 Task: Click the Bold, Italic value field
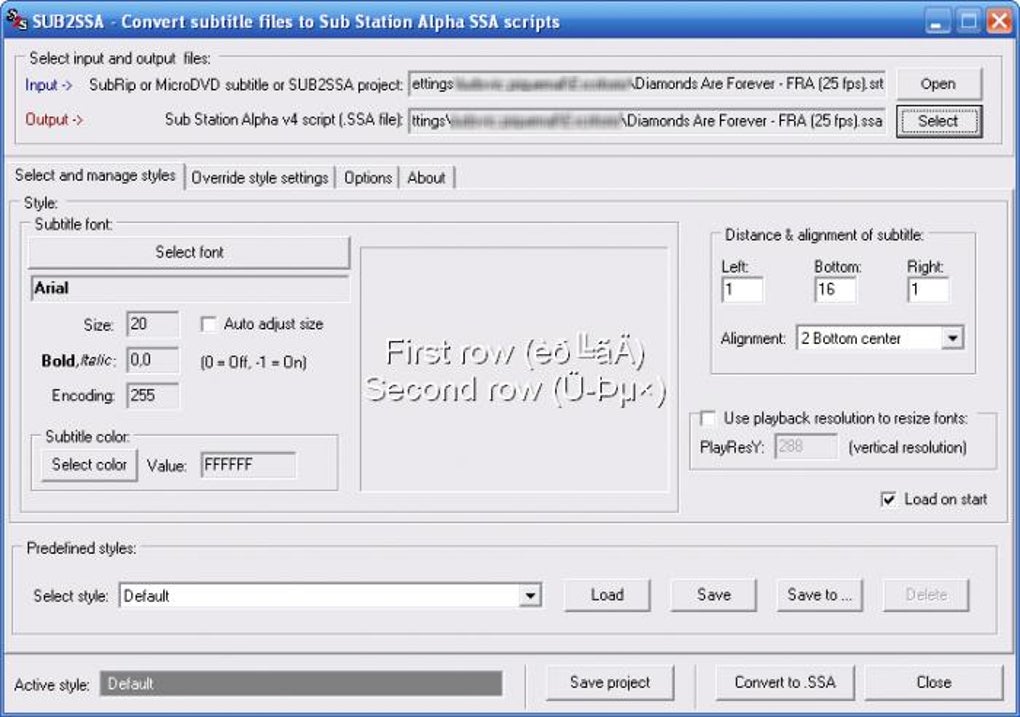click(152, 360)
